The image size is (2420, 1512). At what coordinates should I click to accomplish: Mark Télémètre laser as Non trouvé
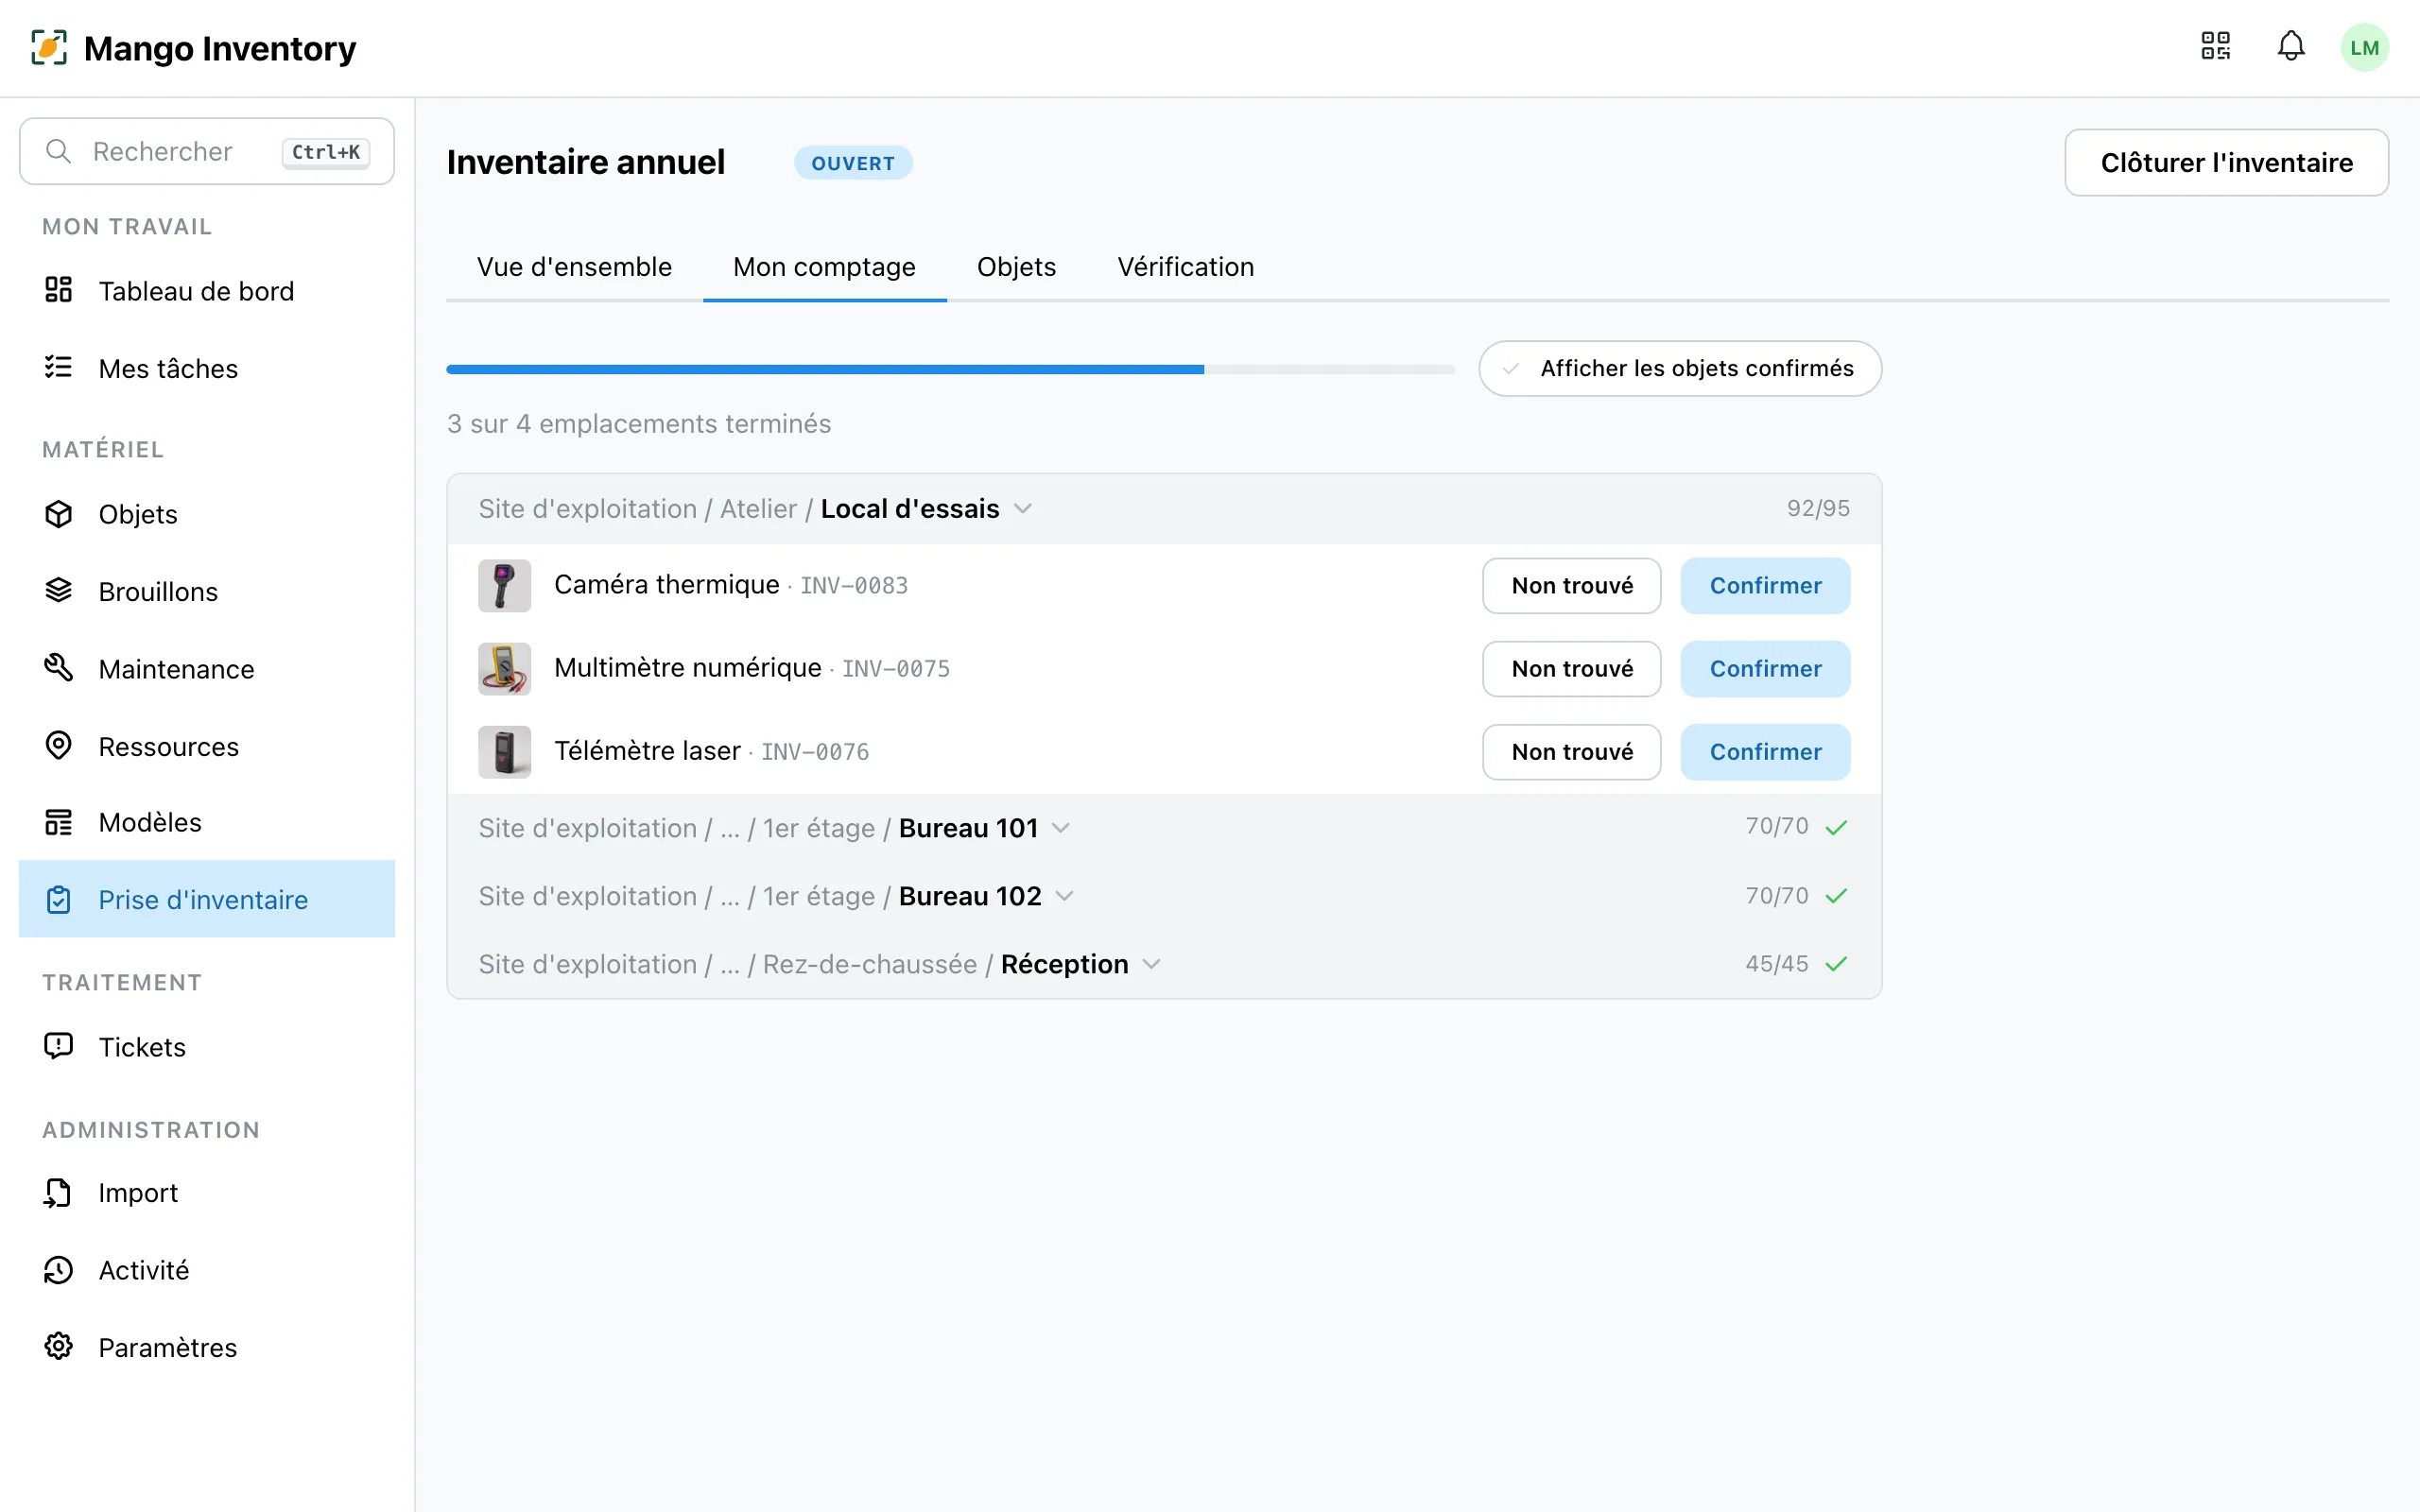[x=1571, y=752]
